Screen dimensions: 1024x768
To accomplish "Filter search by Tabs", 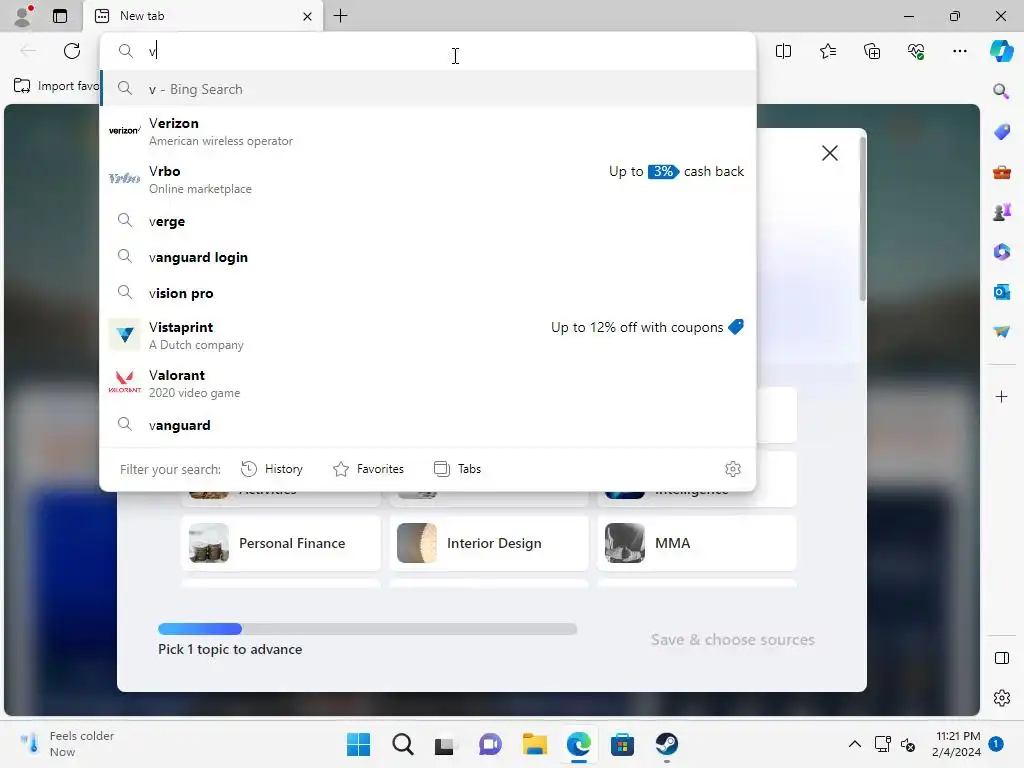I will [x=457, y=469].
